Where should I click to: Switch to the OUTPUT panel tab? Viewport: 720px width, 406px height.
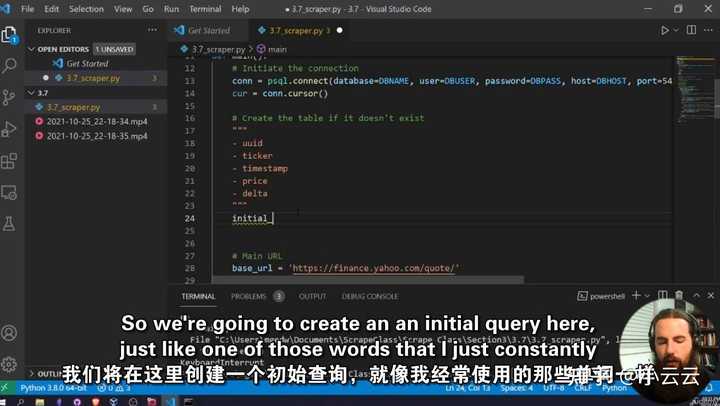(x=312, y=296)
